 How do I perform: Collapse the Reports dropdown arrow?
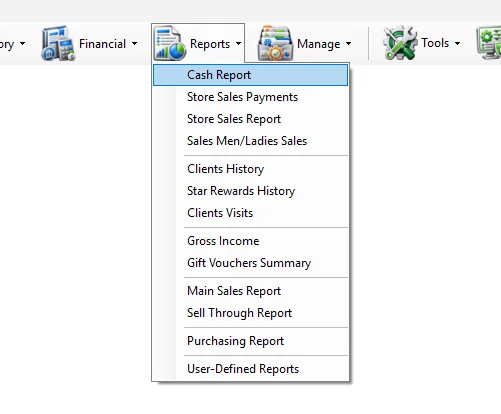coord(238,43)
